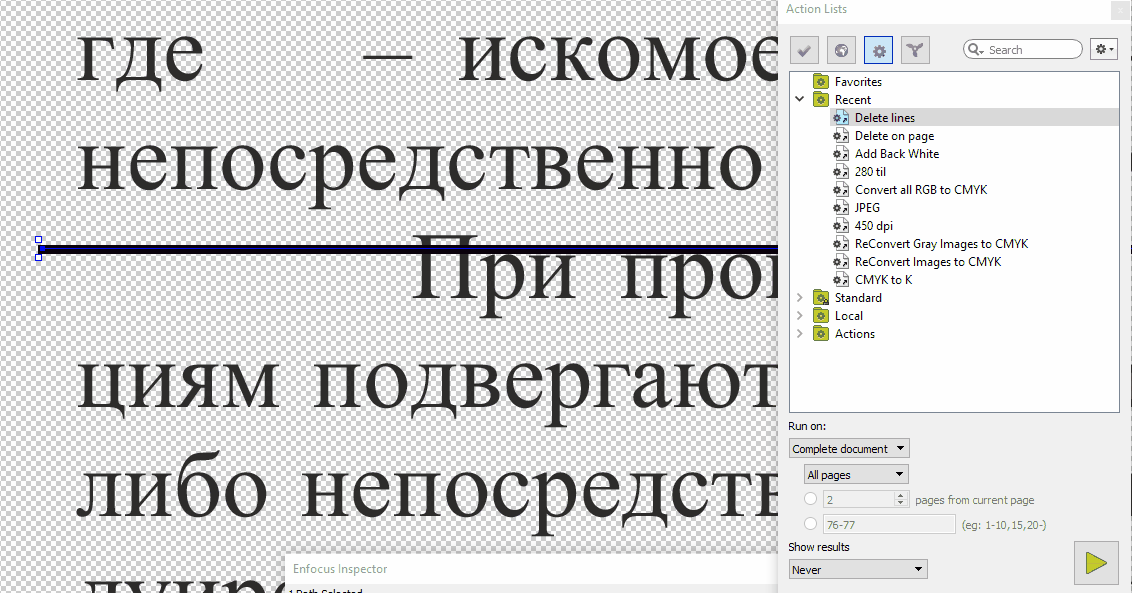Click the Action Lists panel title
Image resolution: width=1132 pixels, height=593 pixels.
point(816,9)
